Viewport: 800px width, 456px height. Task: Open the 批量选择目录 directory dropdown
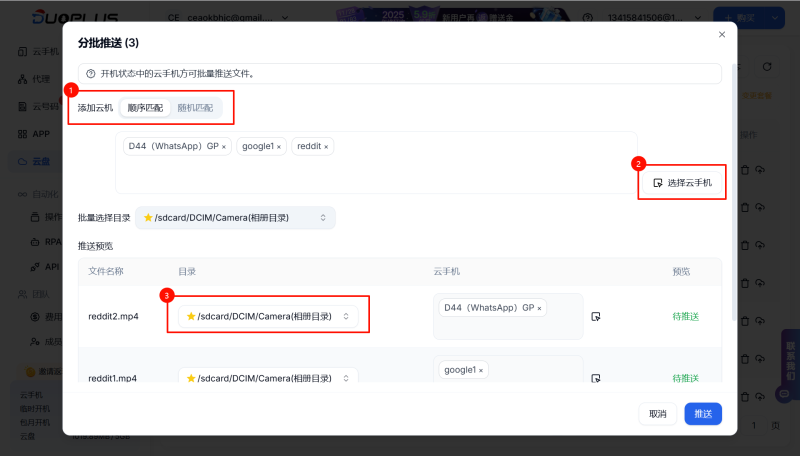click(x=236, y=217)
